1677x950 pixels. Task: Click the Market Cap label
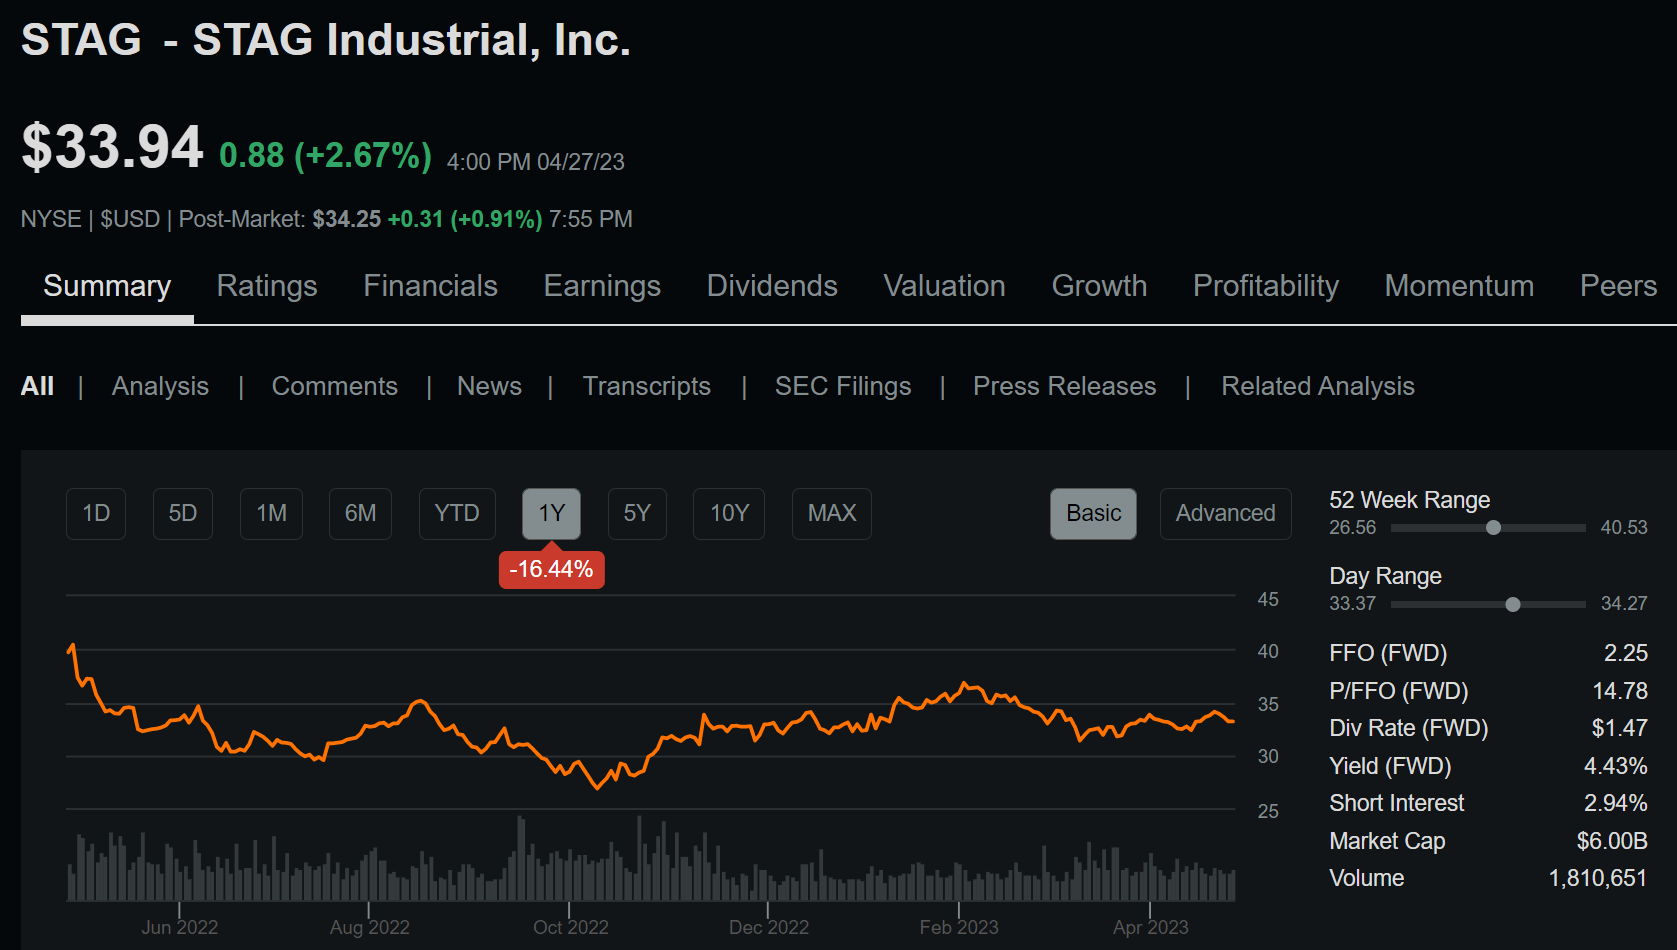(1387, 841)
